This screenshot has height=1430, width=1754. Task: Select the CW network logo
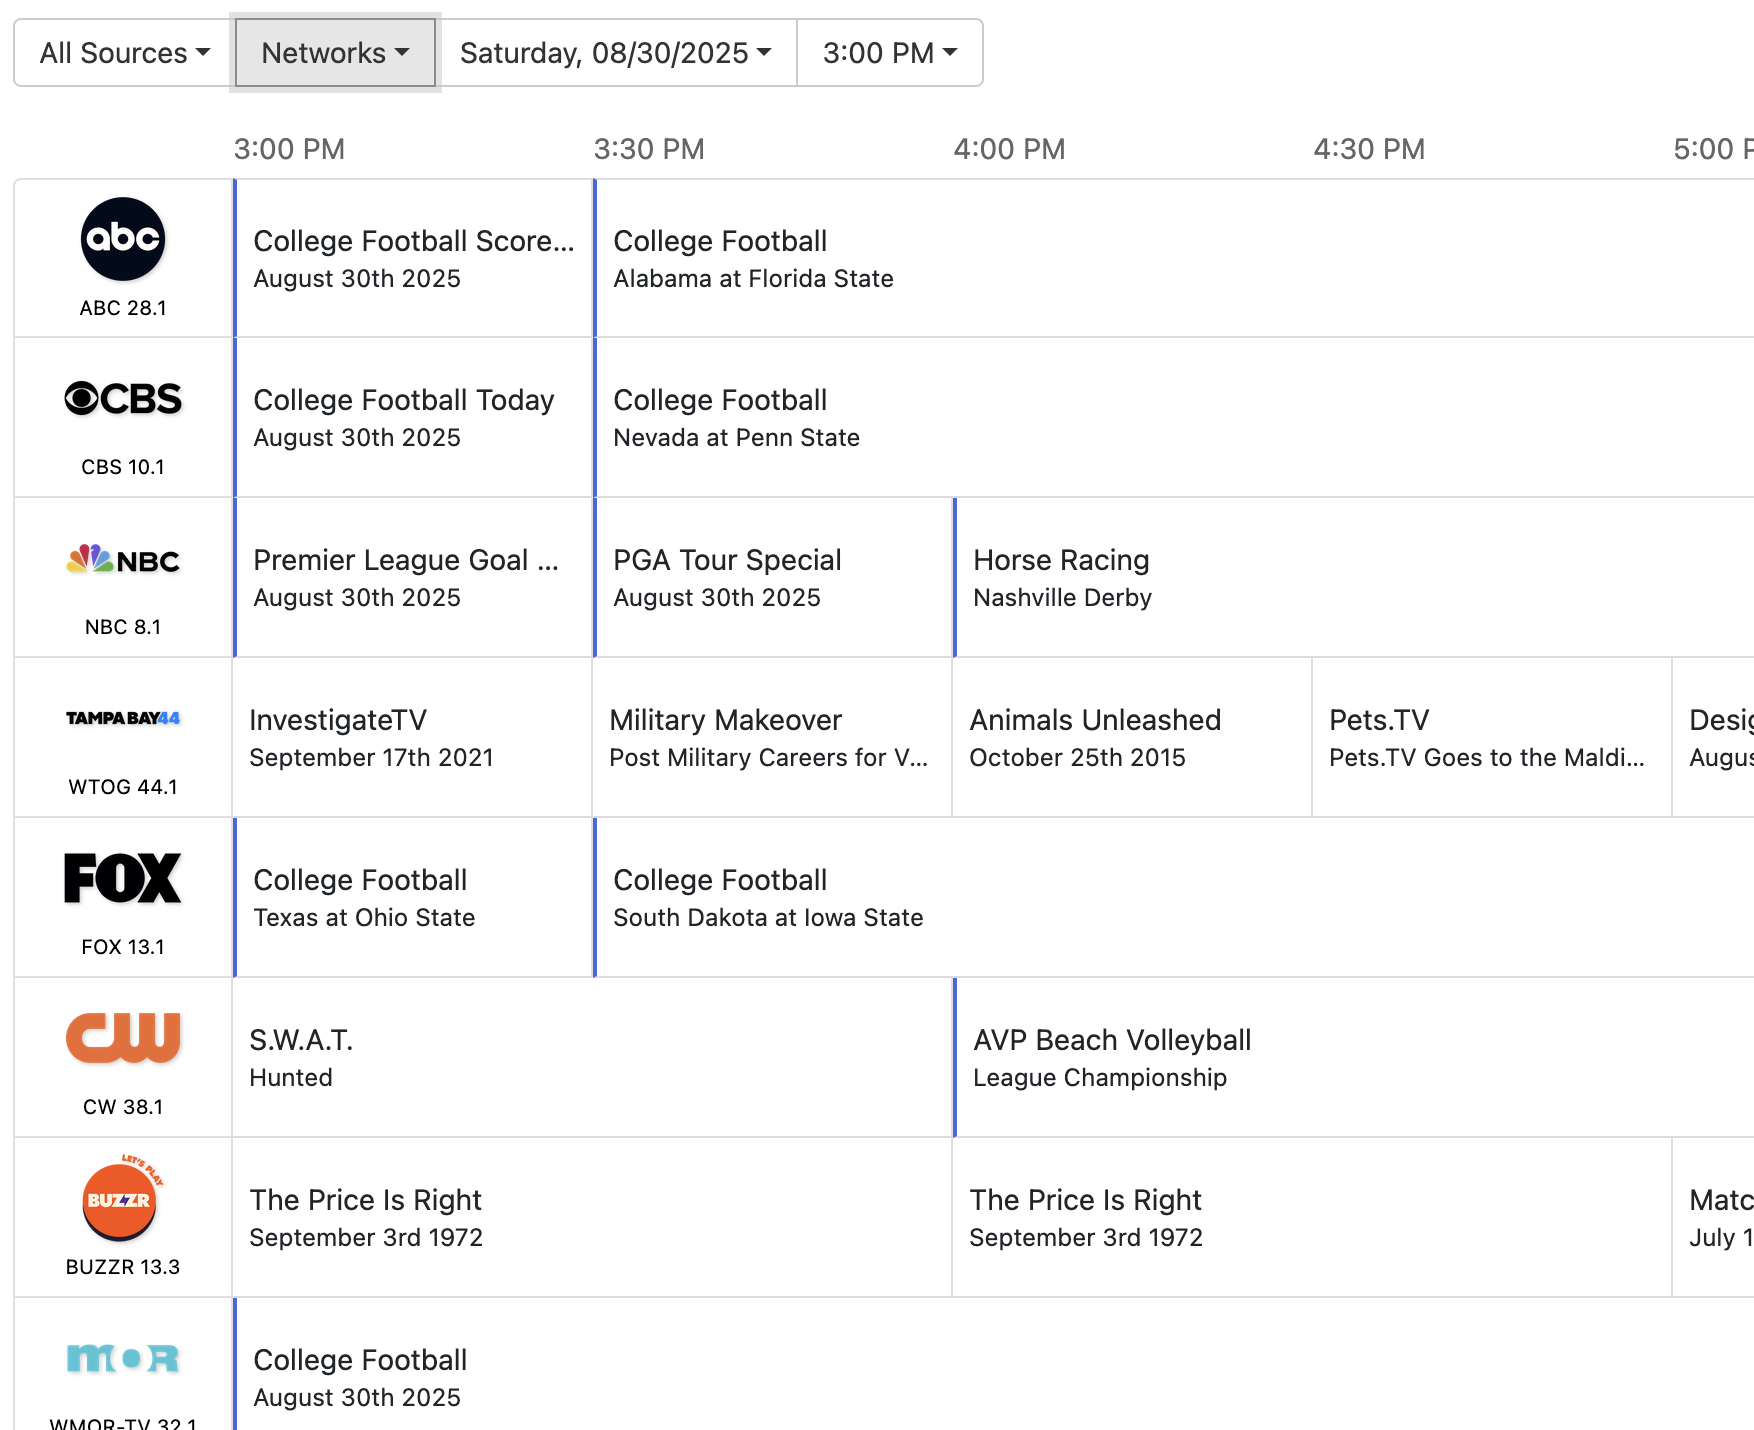click(122, 1037)
